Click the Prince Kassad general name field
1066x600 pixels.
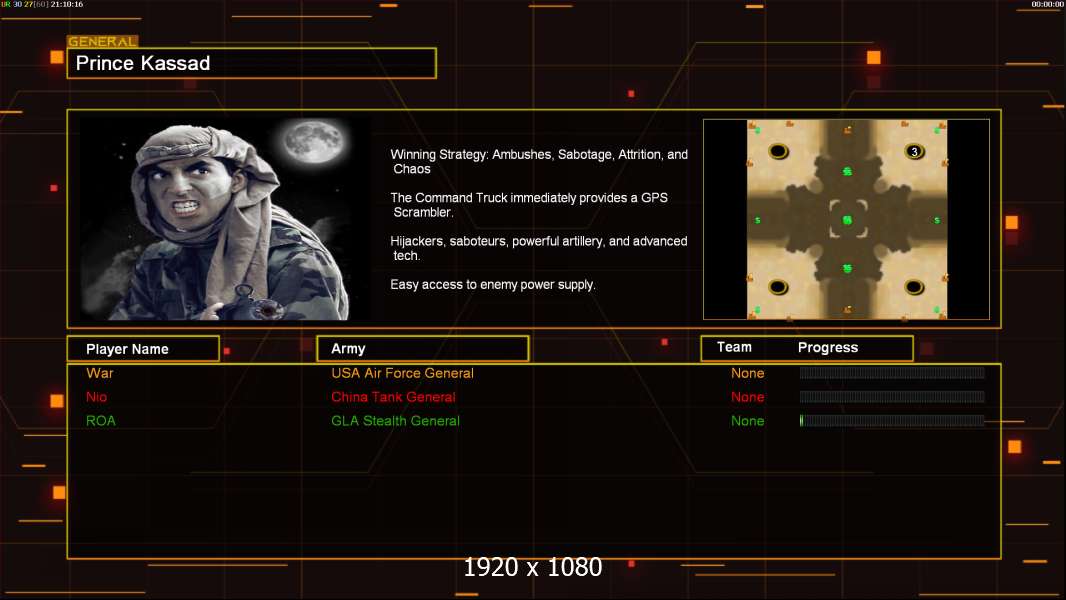coord(252,63)
